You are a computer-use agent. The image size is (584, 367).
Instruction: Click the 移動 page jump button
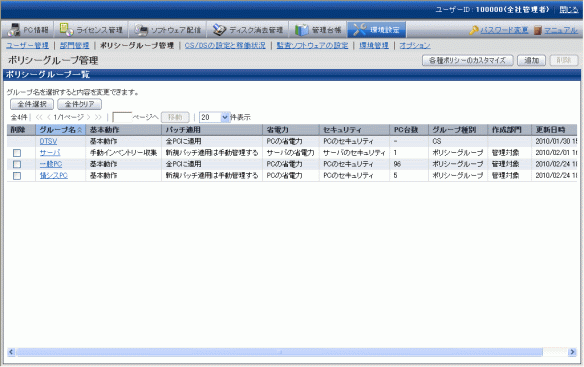point(175,117)
